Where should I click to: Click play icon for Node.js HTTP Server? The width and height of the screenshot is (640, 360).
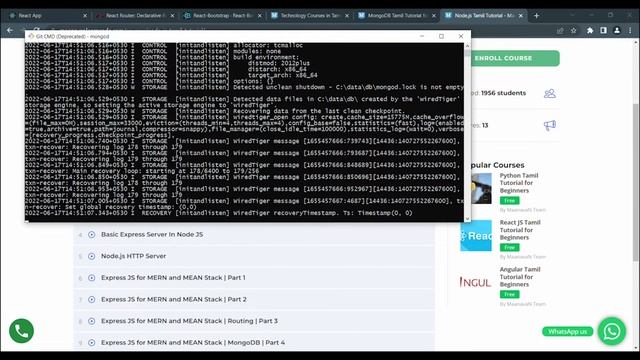click(x=91, y=256)
